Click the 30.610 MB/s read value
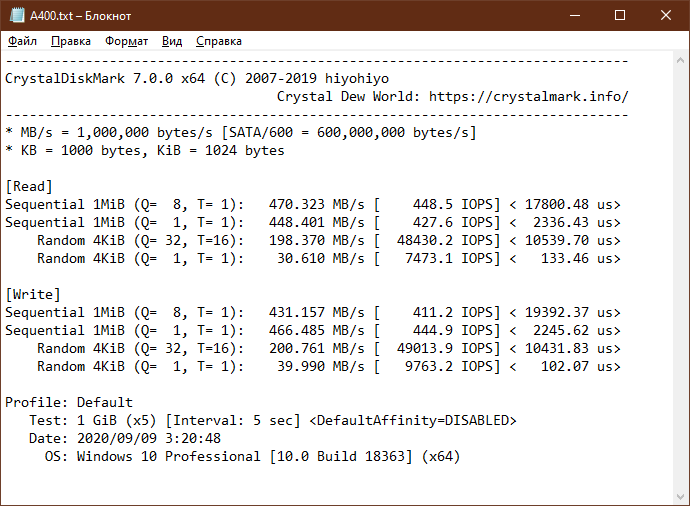 (x=321, y=258)
